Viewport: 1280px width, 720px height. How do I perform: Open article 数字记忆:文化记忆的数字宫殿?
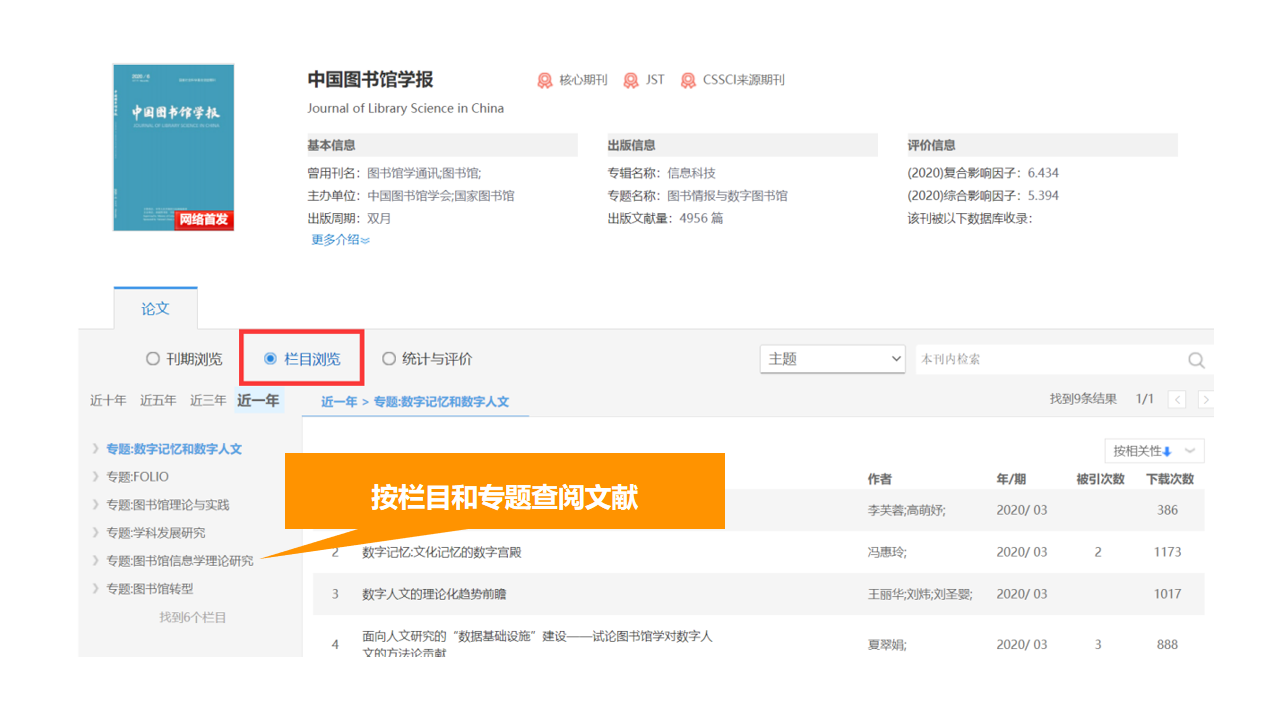tap(441, 552)
